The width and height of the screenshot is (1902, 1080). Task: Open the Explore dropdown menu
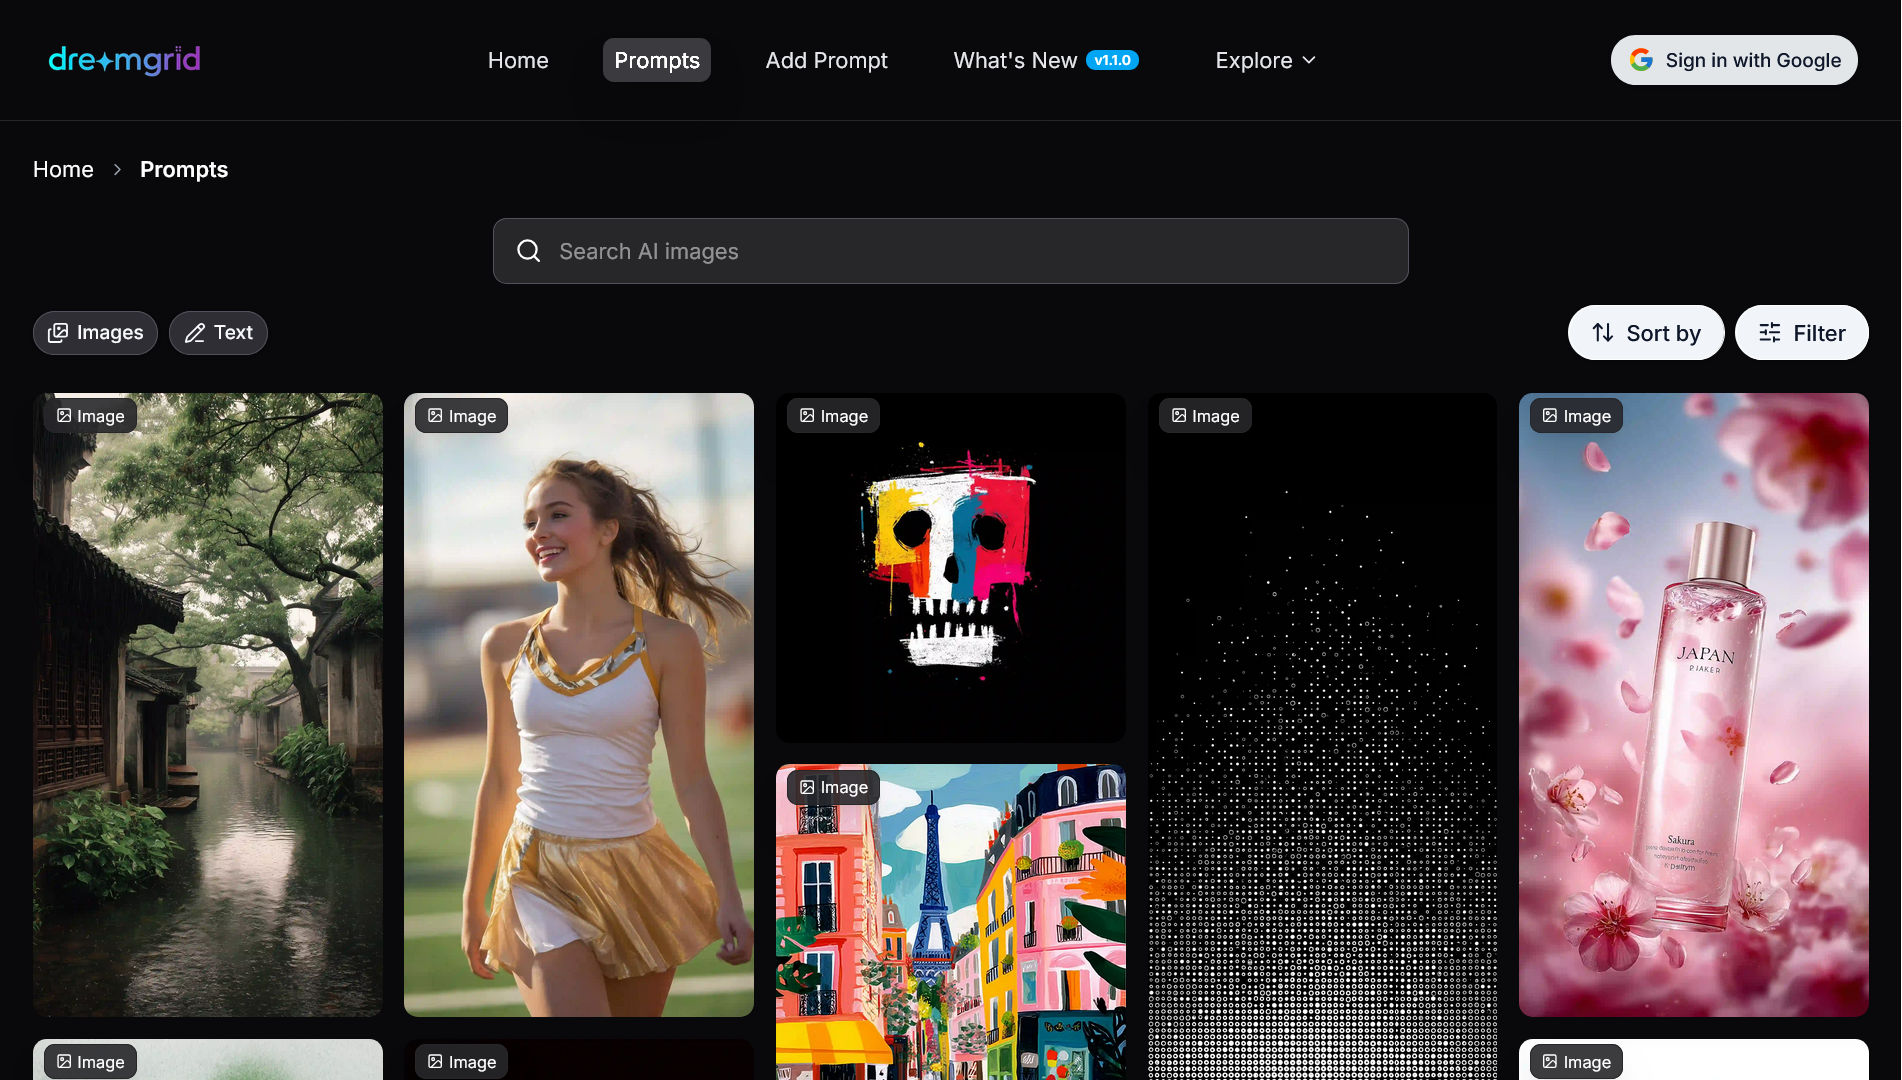pyautogui.click(x=1264, y=60)
